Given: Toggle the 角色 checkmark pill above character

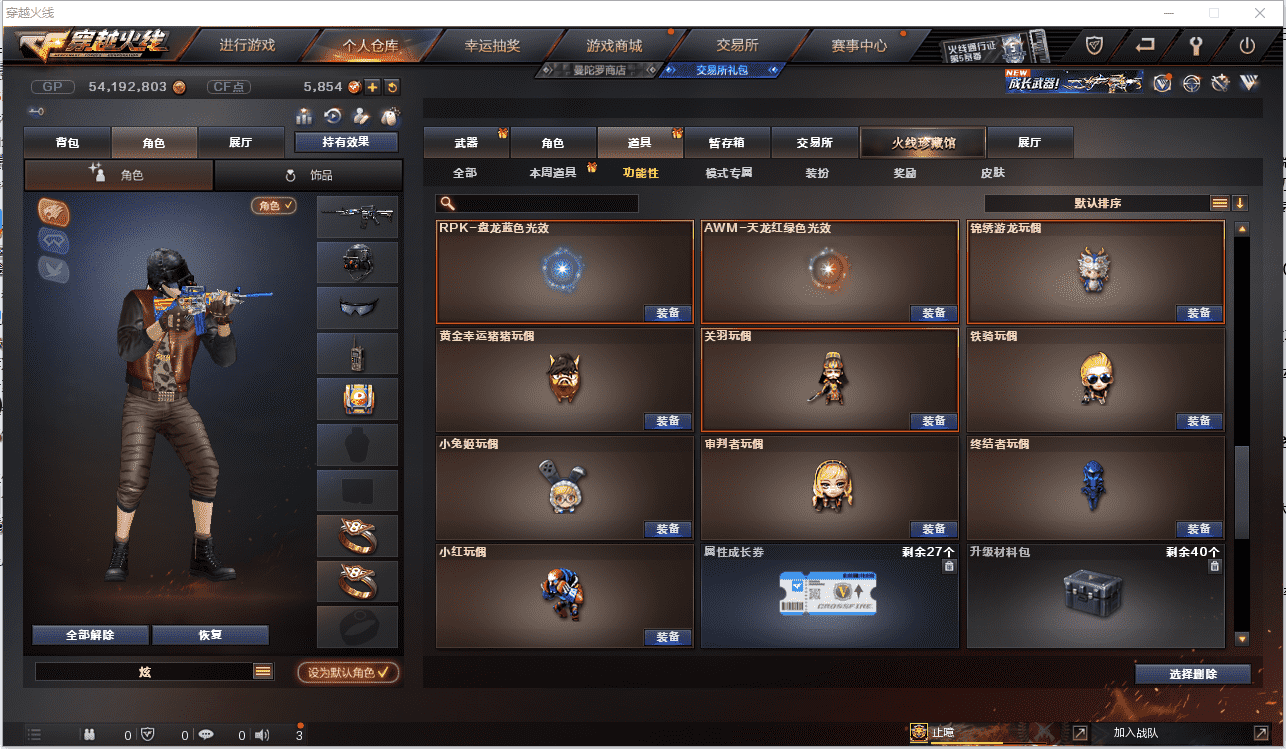Looking at the screenshot, I should [x=274, y=205].
